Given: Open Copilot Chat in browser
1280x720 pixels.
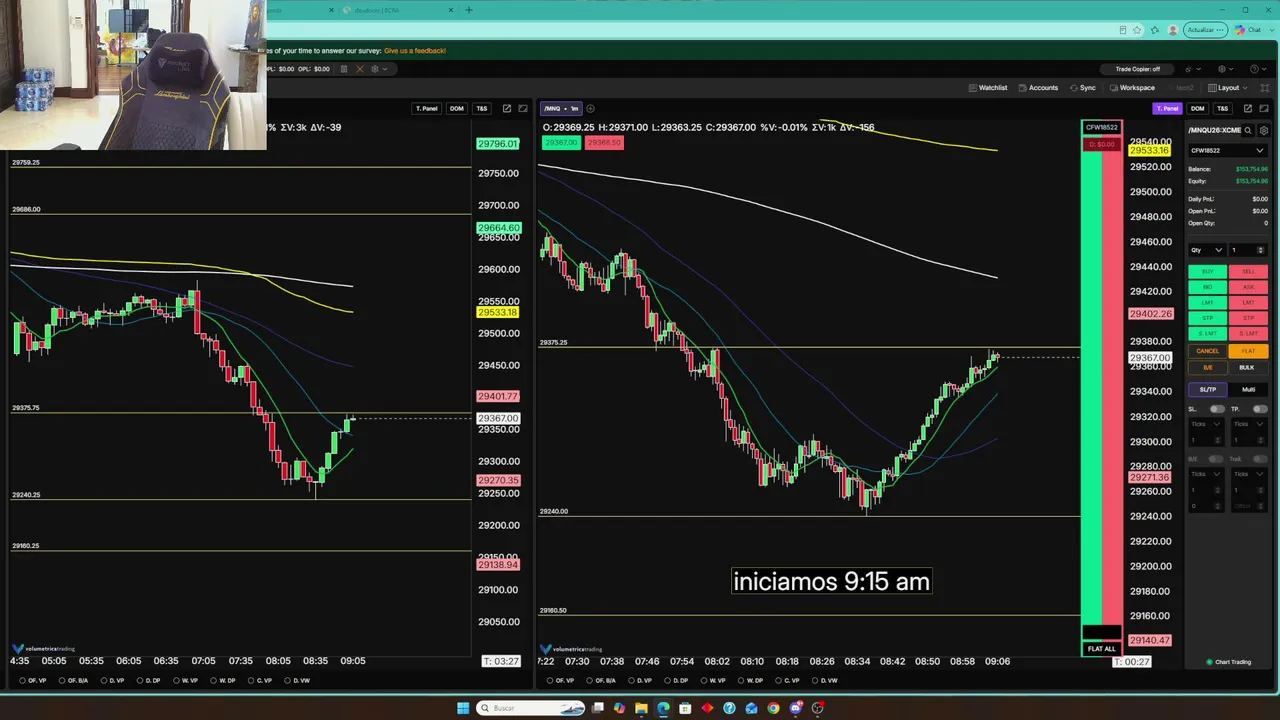Looking at the screenshot, I should 1248,30.
